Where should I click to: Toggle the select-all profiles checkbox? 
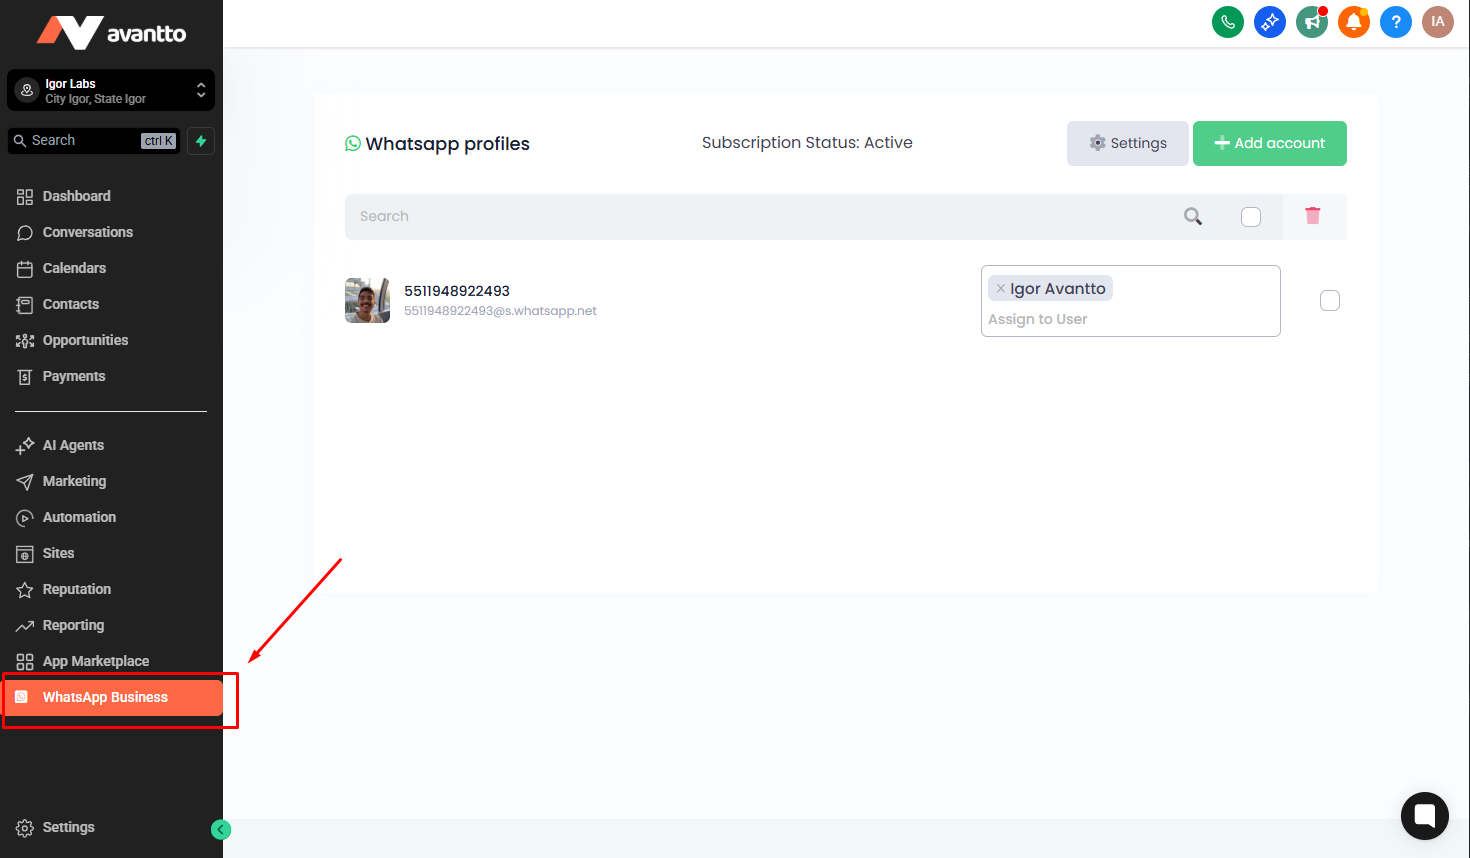point(1251,217)
